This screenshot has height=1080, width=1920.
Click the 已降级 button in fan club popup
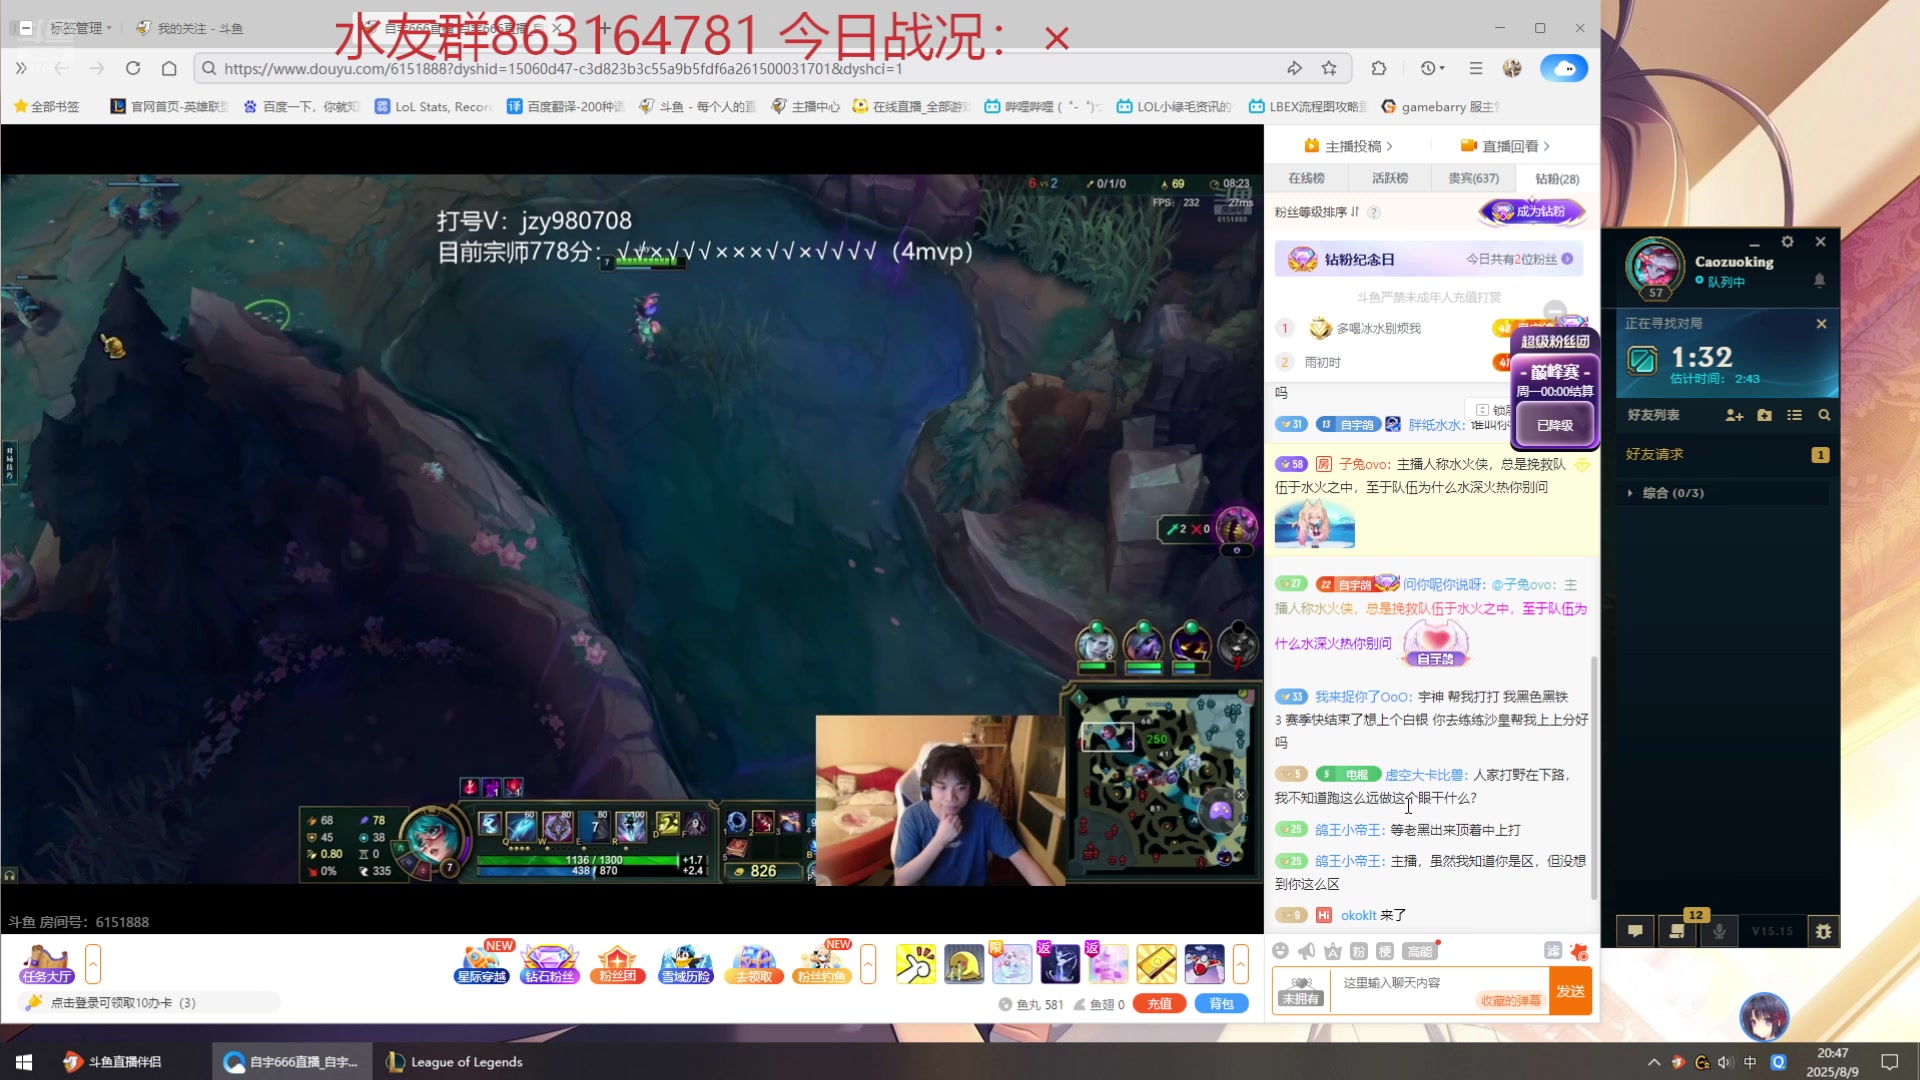[x=1555, y=425]
